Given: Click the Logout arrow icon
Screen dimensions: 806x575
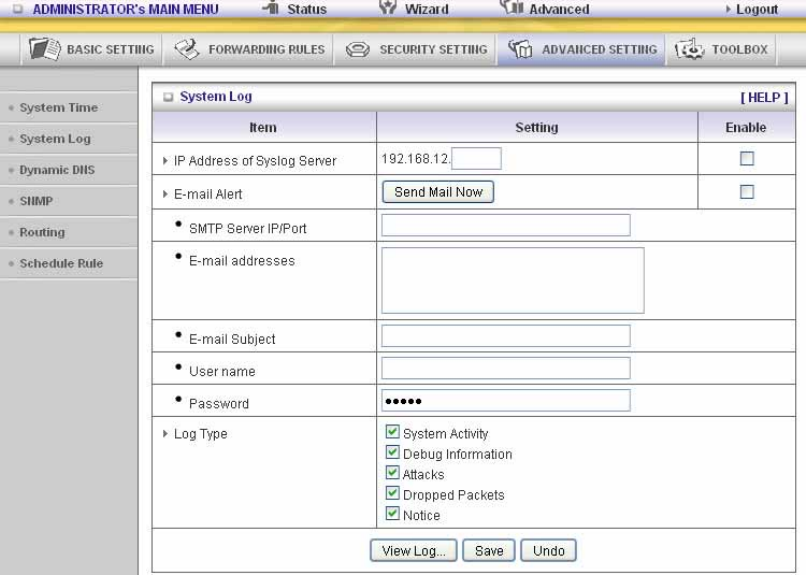Looking at the screenshot, I should tap(728, 9).
